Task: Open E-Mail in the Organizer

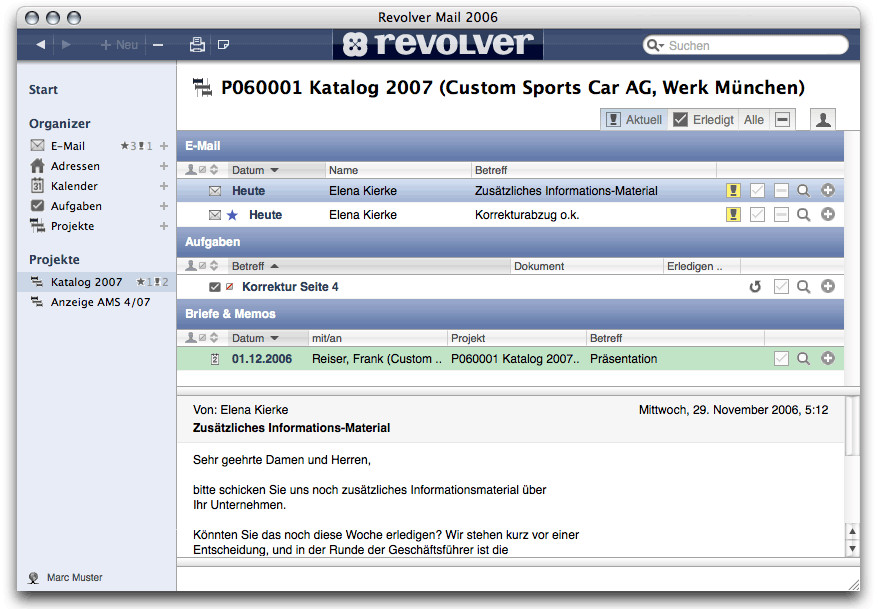Action: pyautogui.click(x=68, y=146)
